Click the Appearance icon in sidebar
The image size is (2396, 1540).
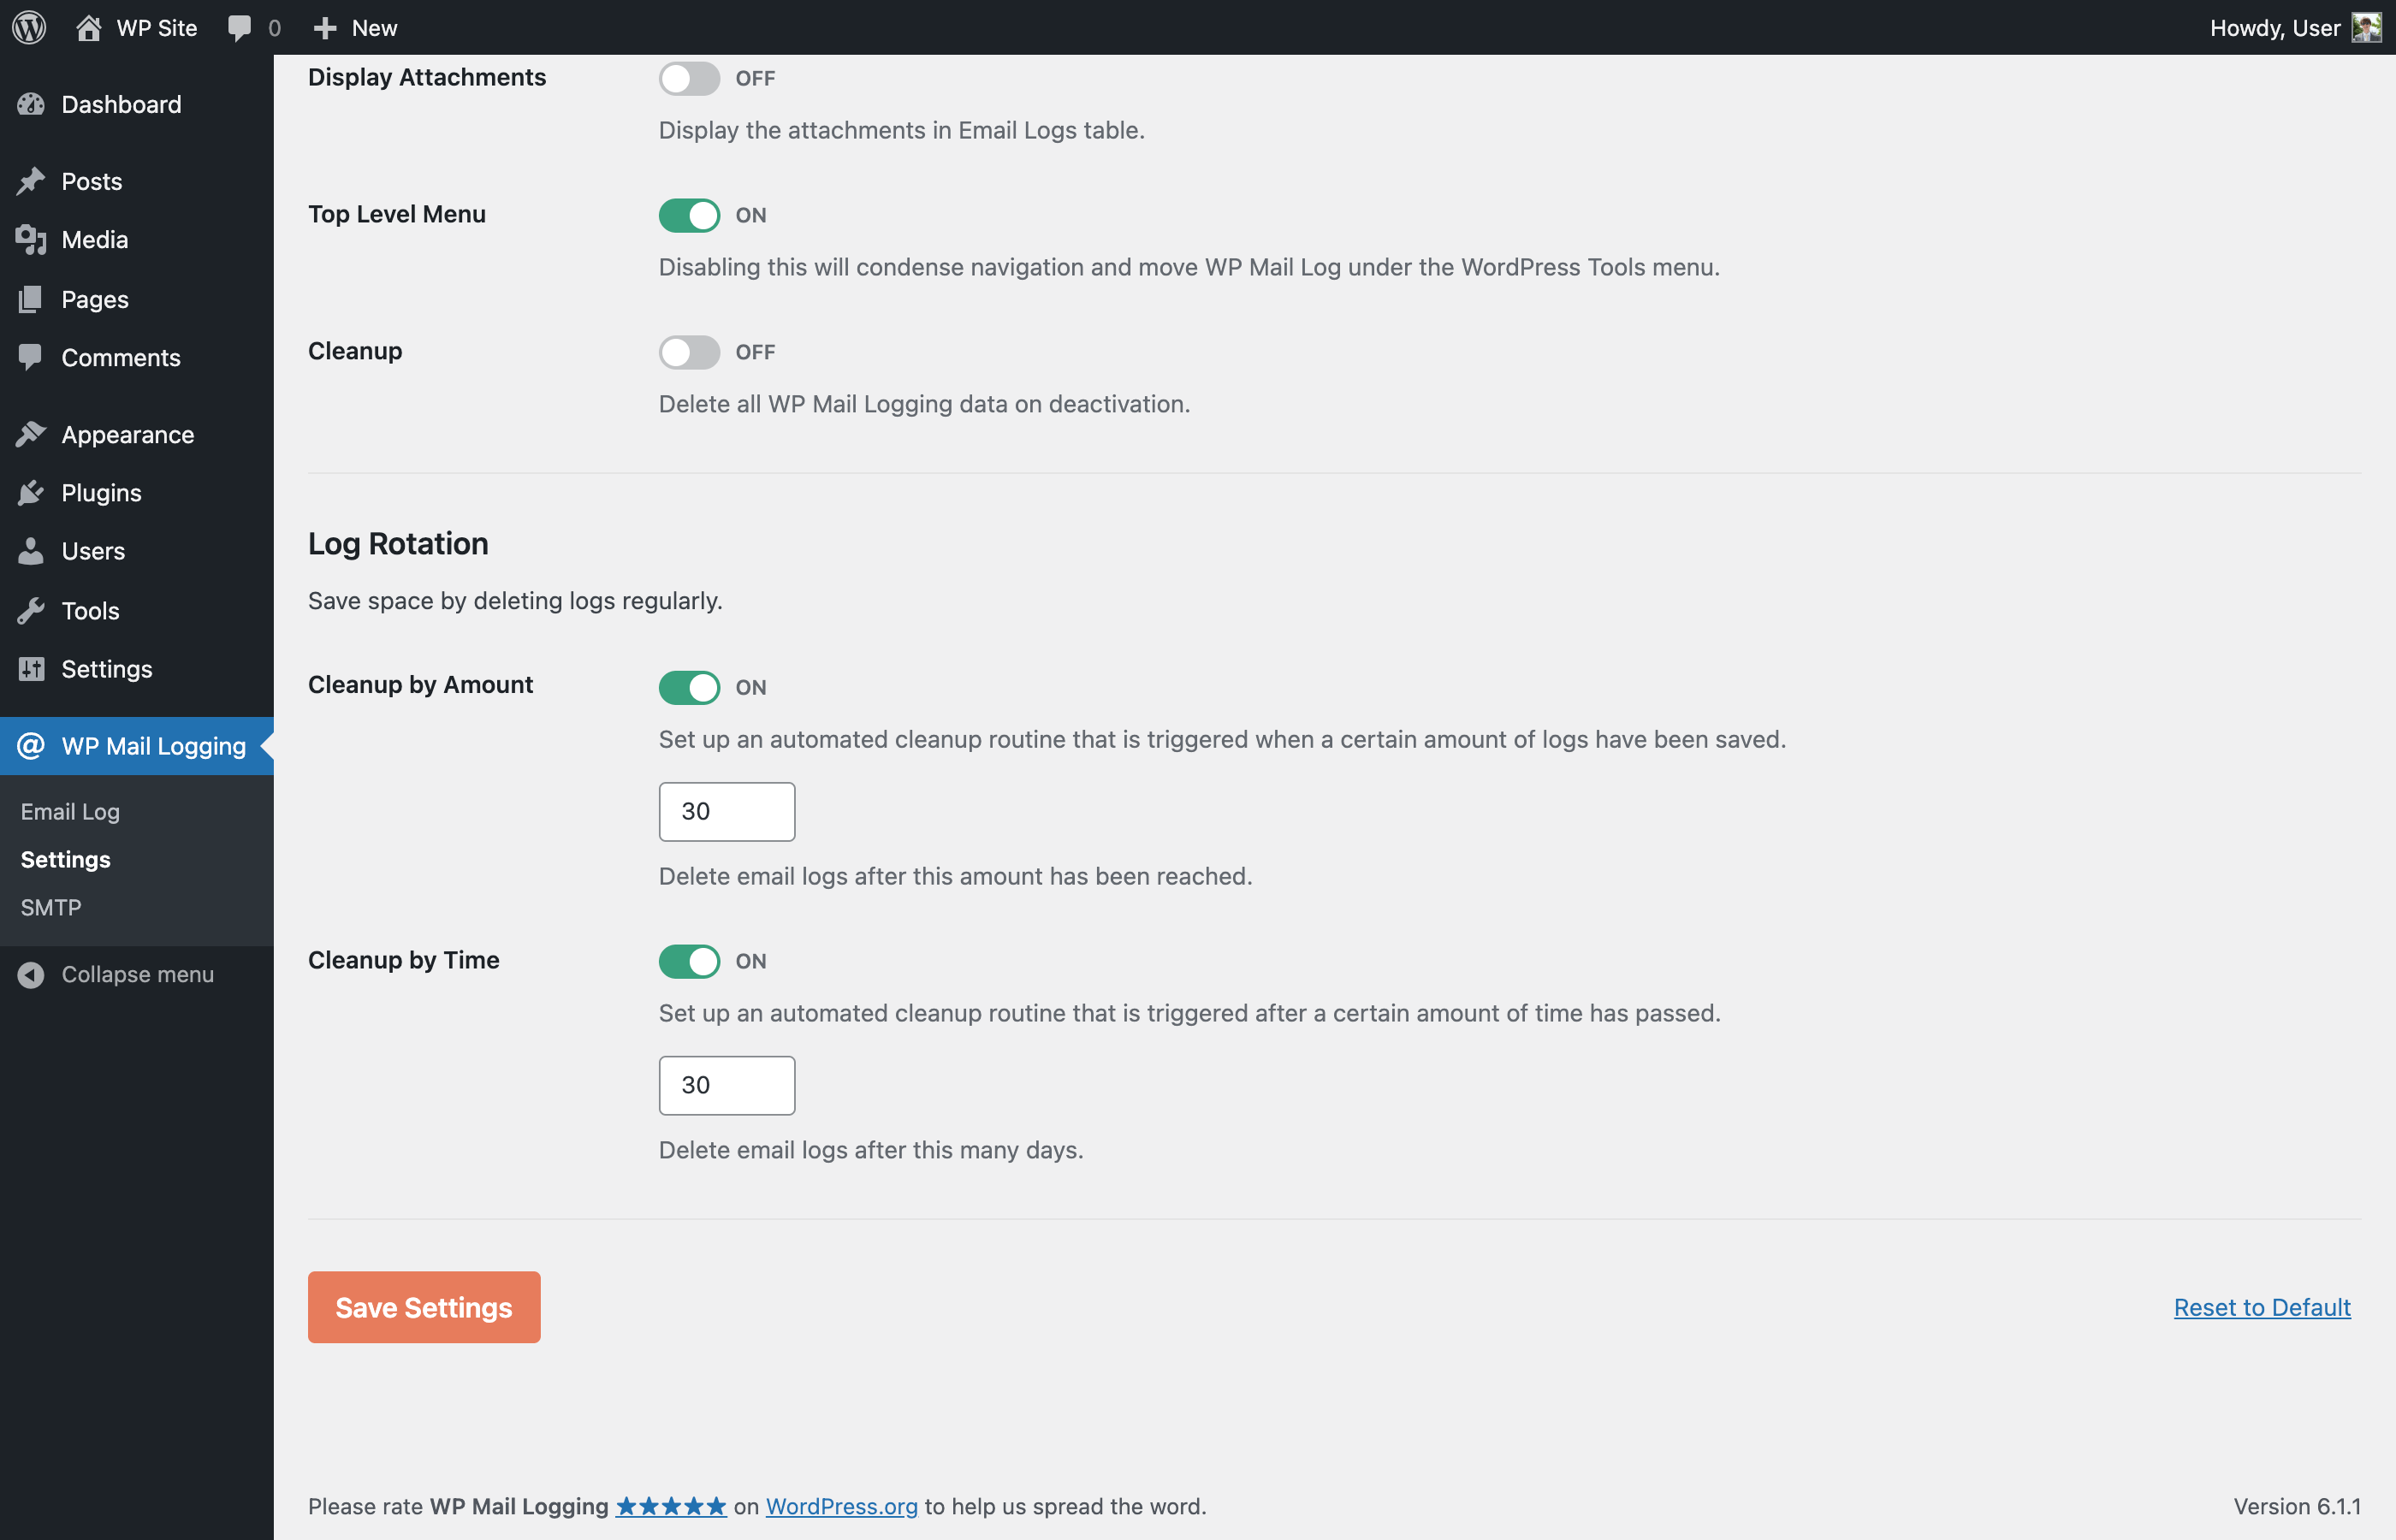32,433
